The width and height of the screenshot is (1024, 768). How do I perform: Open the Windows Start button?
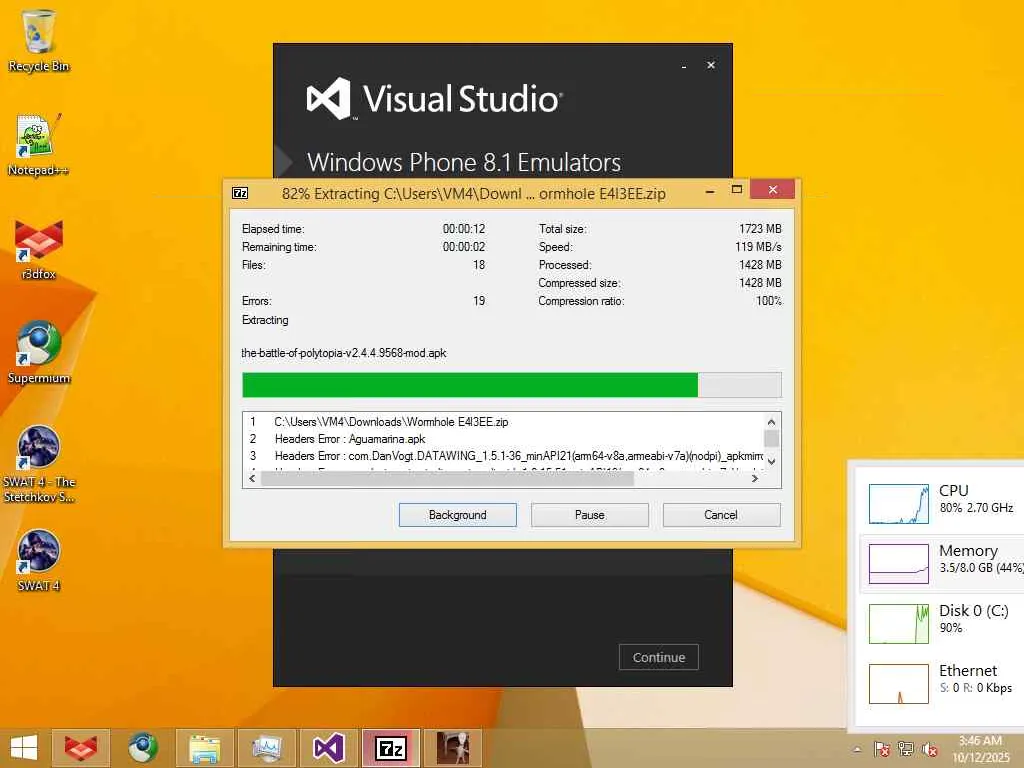pos(24,748)
